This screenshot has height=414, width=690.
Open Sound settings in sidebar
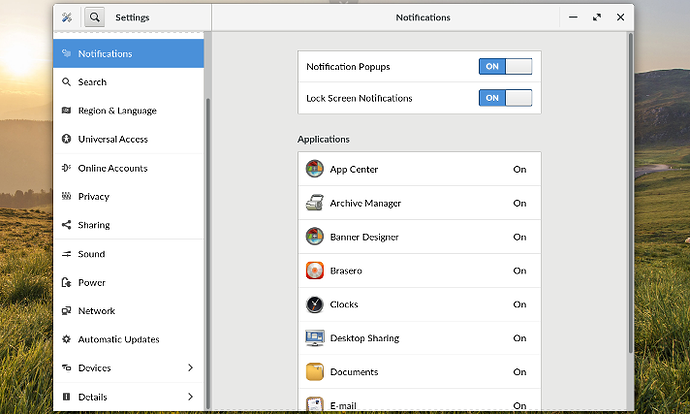coord(91,254)
